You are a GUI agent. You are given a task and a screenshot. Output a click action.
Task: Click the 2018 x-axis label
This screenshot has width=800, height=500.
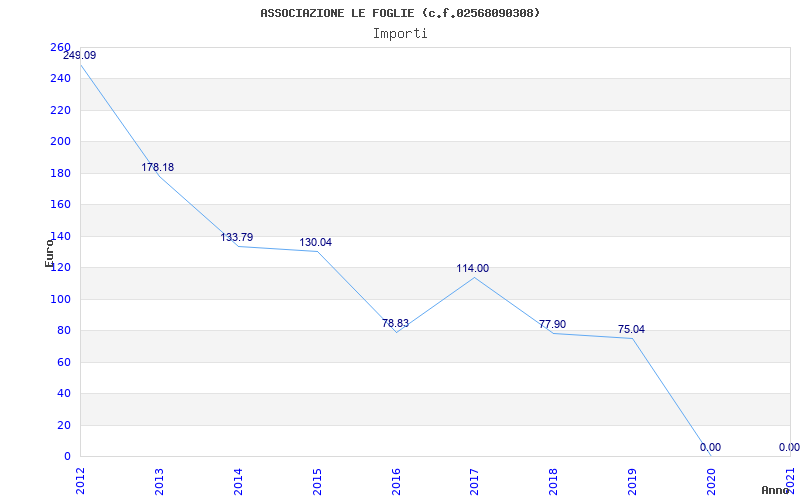click(x=554, y=480)
